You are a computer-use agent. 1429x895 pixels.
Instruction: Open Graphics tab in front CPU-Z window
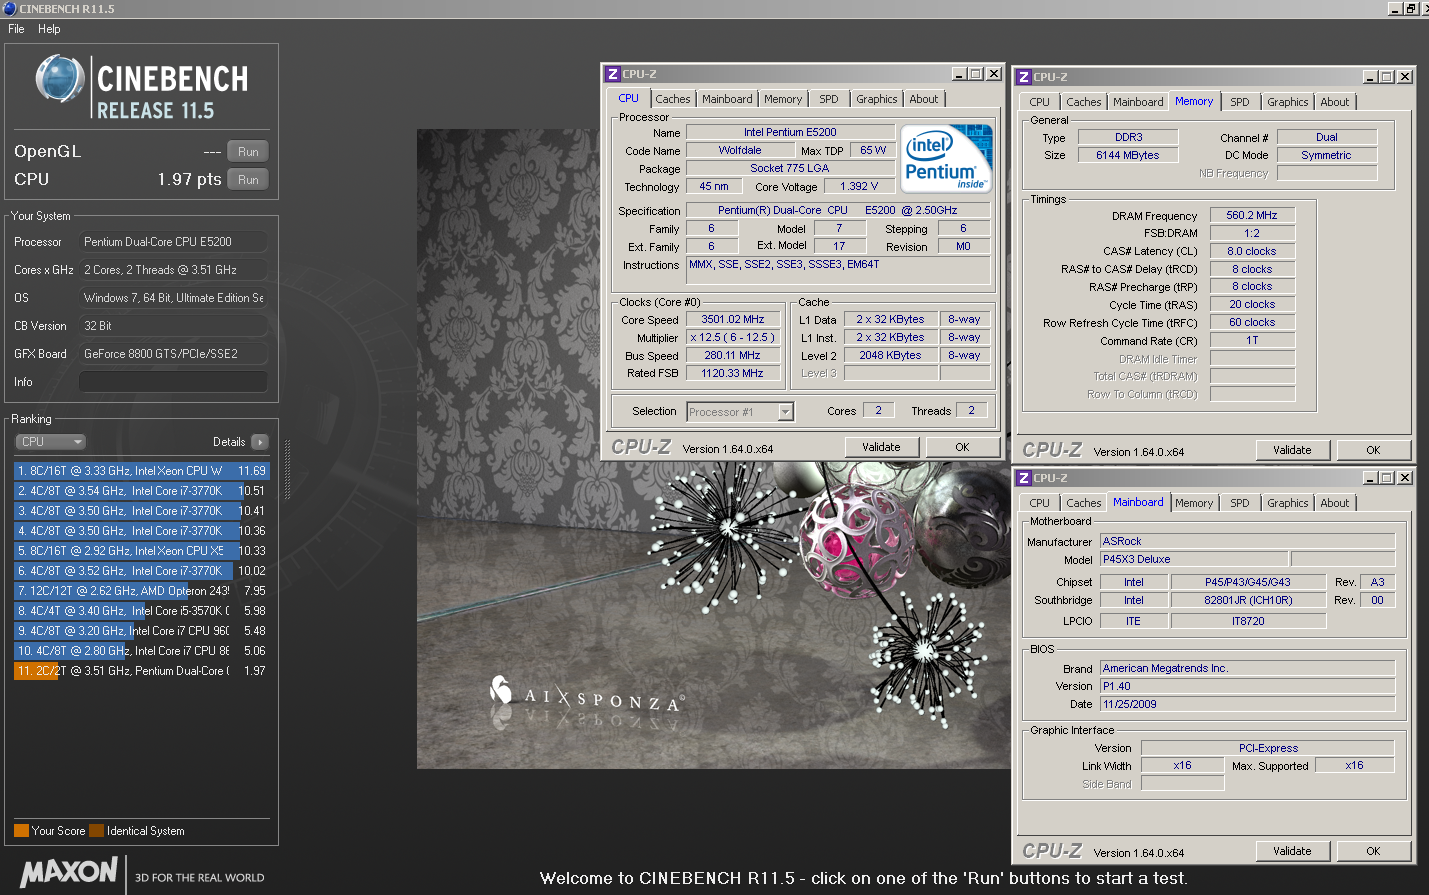click(877, 99)
